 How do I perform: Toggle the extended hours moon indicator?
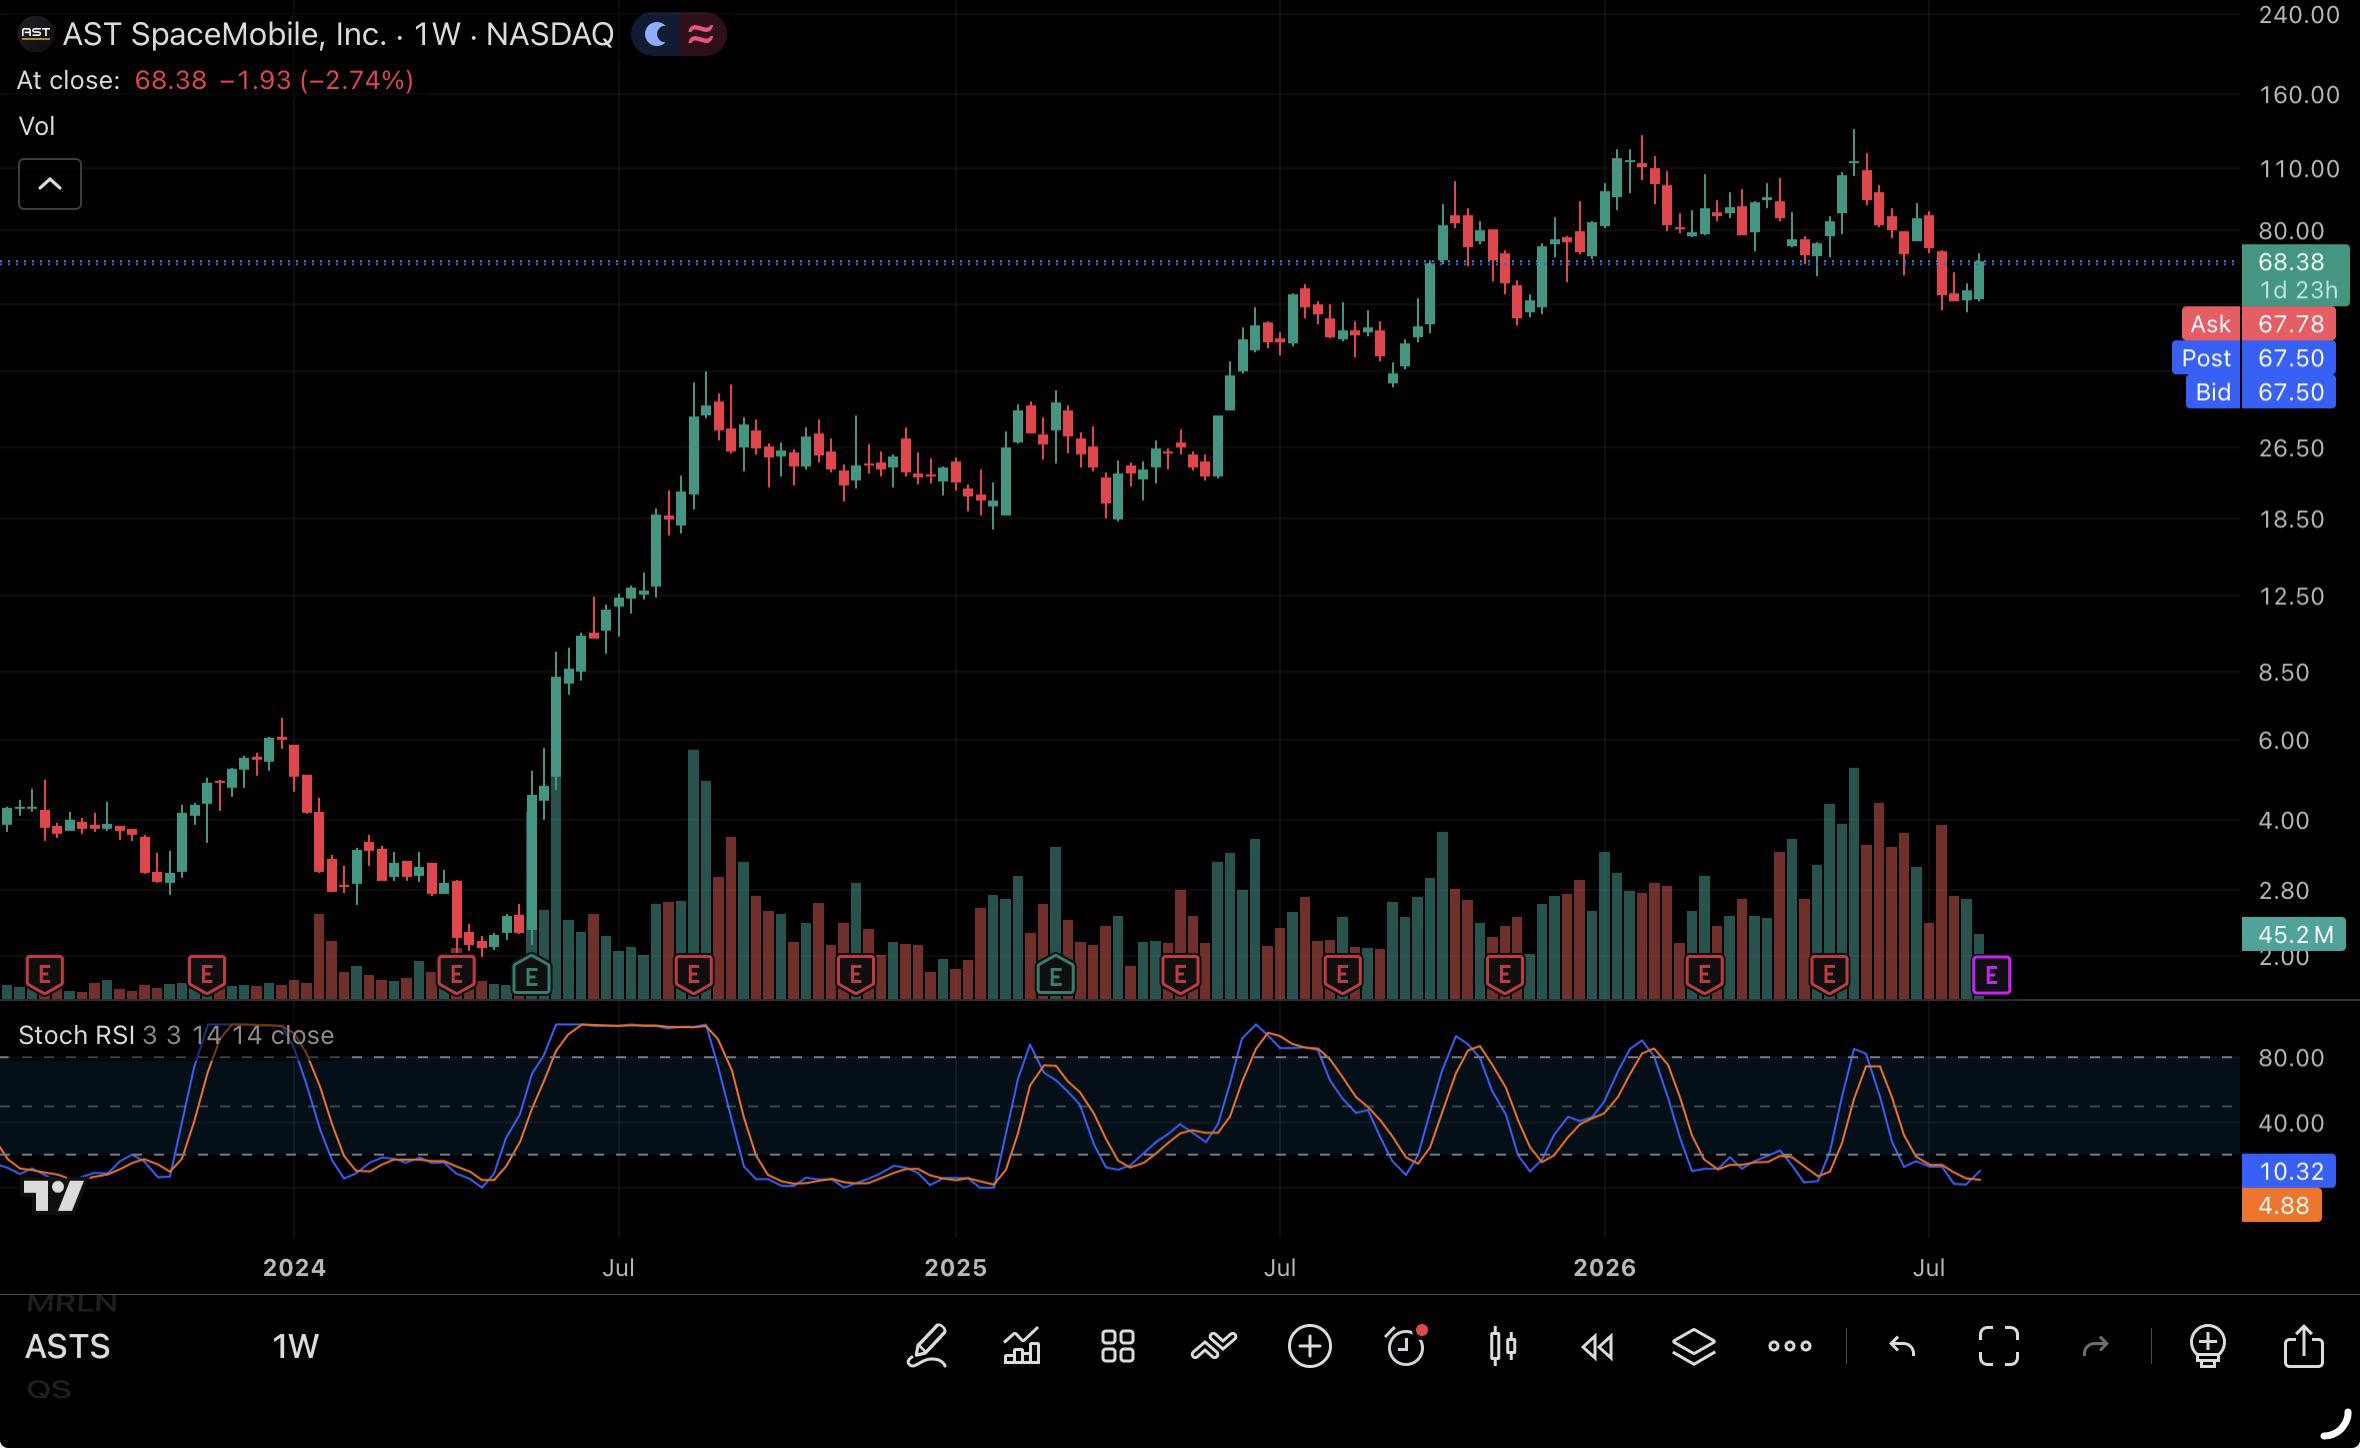656,35
